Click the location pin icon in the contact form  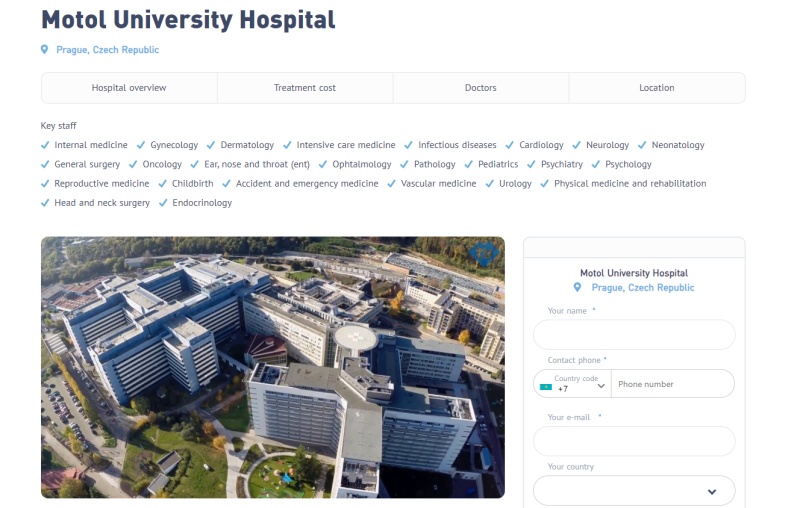pos(577,287)
